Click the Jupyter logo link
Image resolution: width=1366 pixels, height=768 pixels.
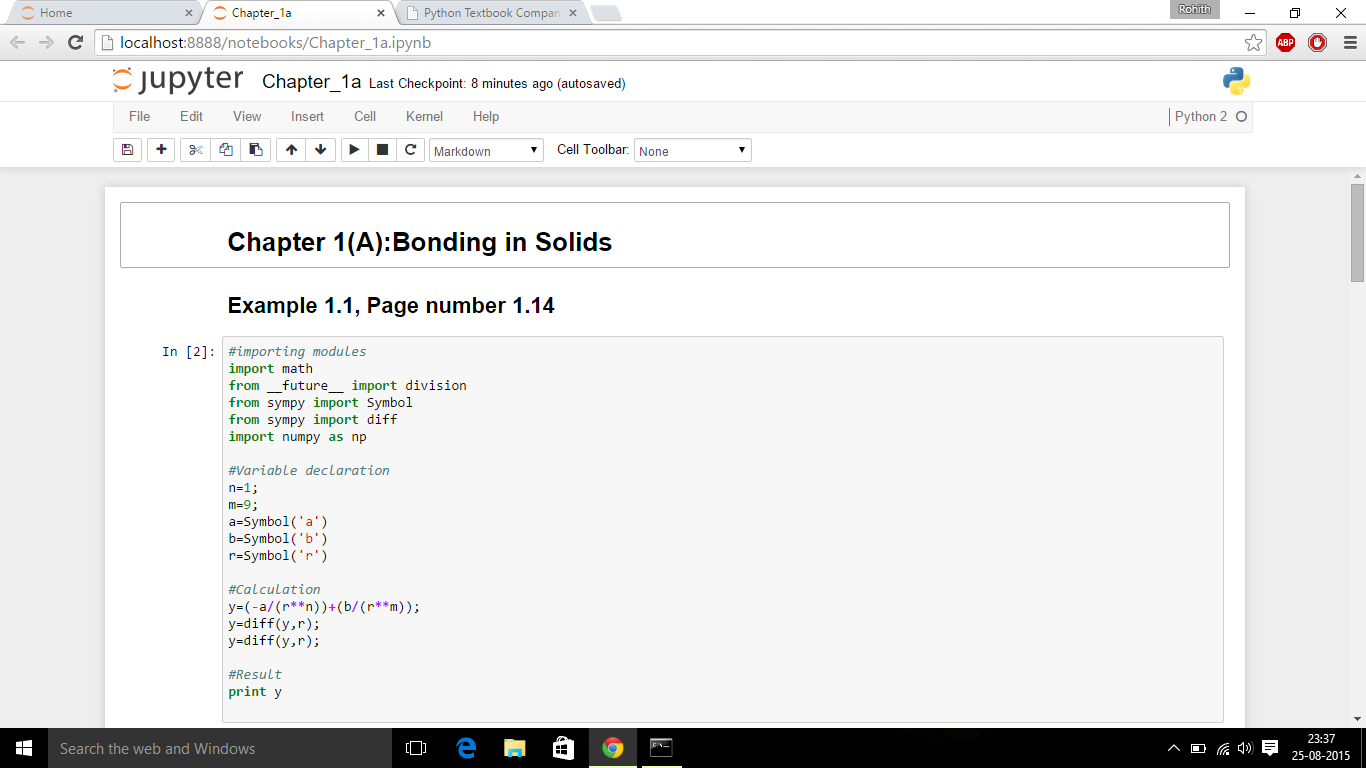(178, 81)
